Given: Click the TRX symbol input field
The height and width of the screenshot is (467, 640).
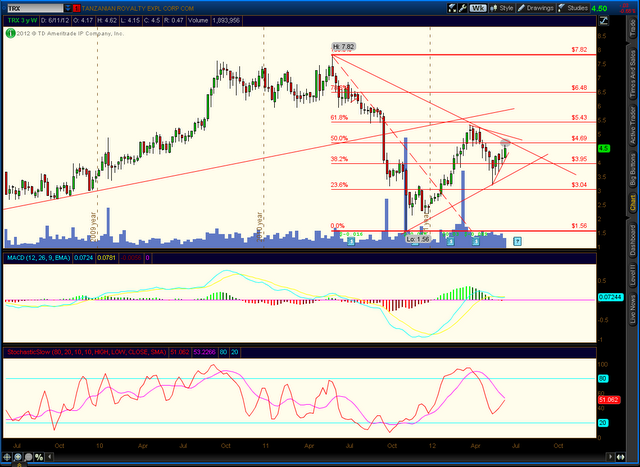Looking at the screenshot, I should [x=34, y=8].
